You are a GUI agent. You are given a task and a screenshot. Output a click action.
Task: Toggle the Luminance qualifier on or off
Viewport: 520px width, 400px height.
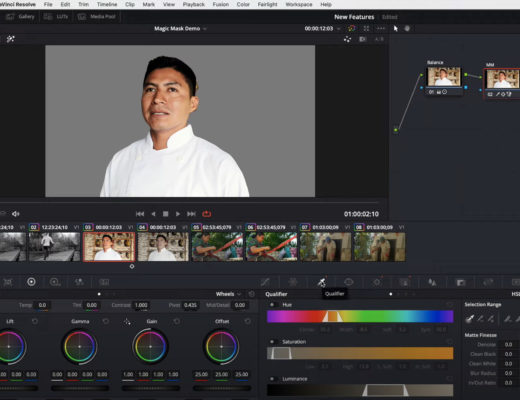pos(272,379)
